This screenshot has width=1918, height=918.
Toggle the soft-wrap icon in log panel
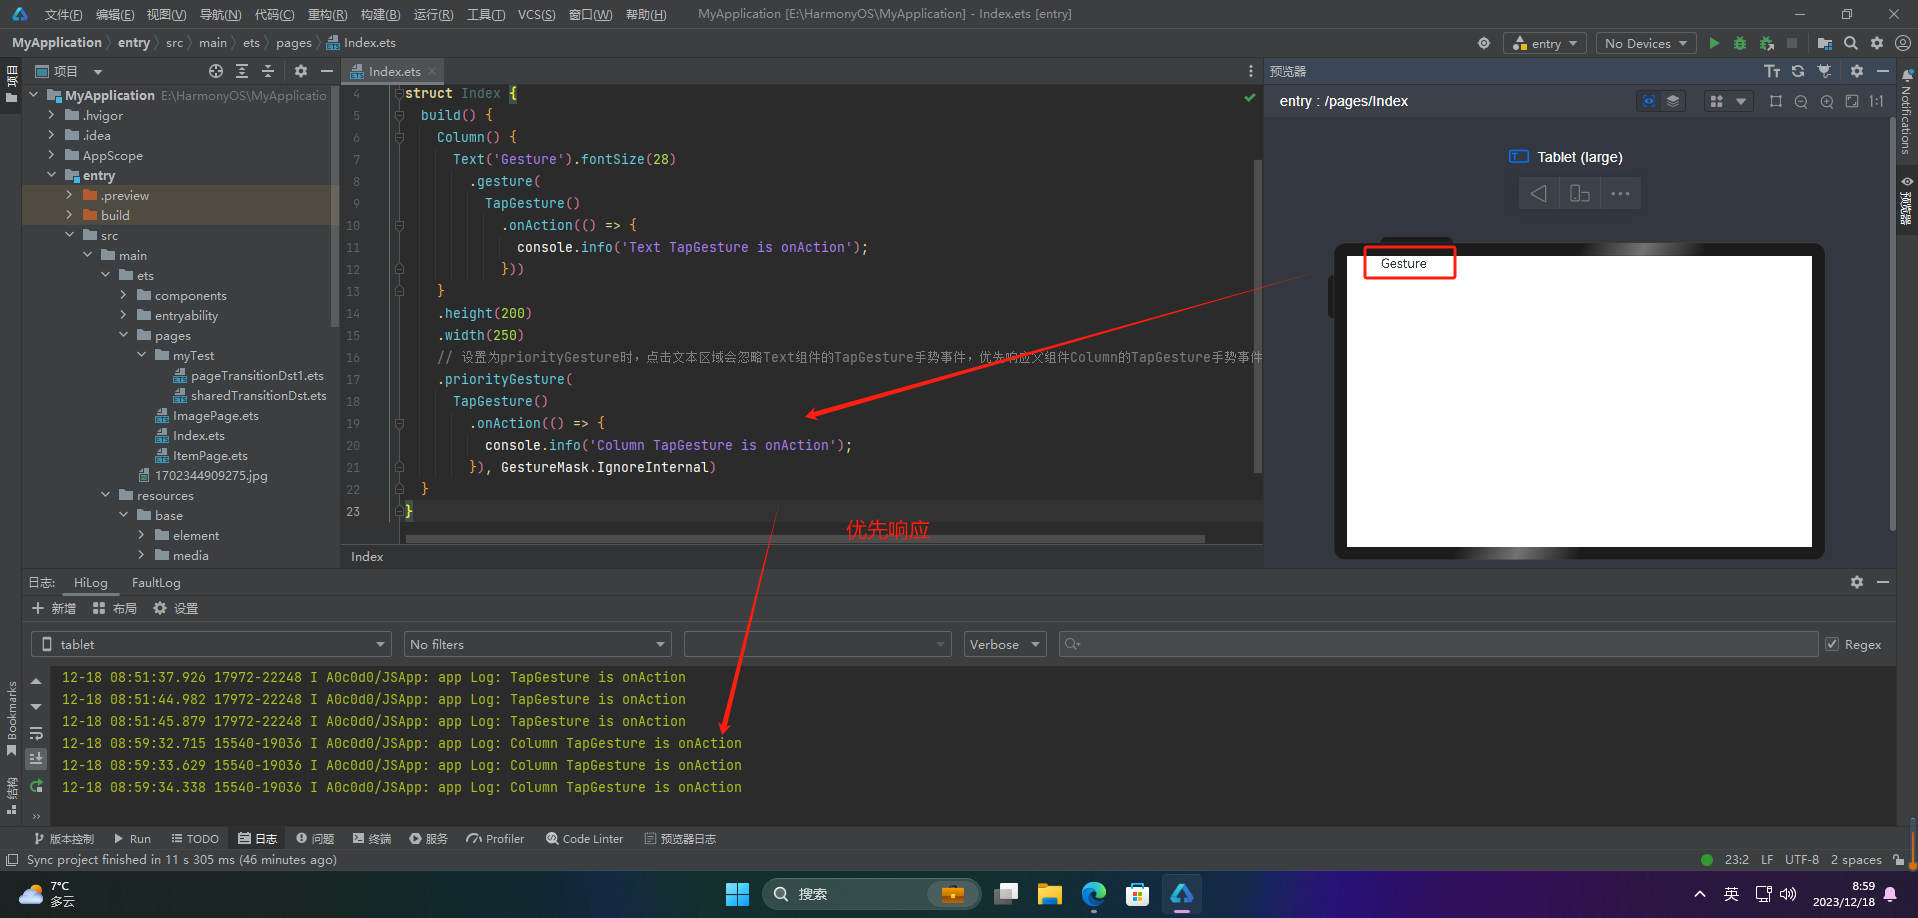(x=36, y=734)
